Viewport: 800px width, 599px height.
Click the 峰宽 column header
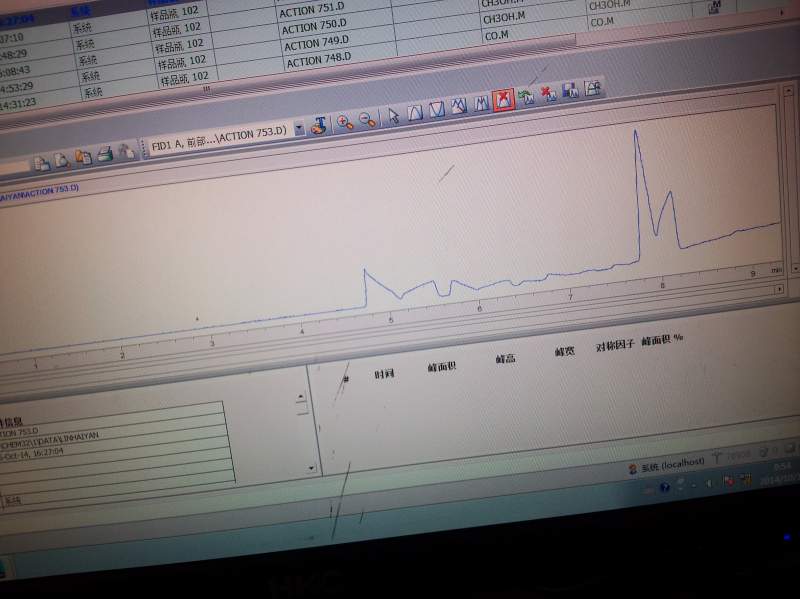tap(564, 351)
